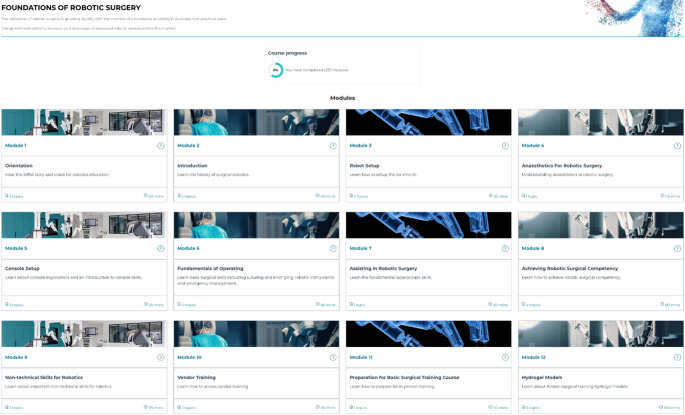Click the arrow icon on Module 12
685x415 pixels.
[x=677, y=357]
